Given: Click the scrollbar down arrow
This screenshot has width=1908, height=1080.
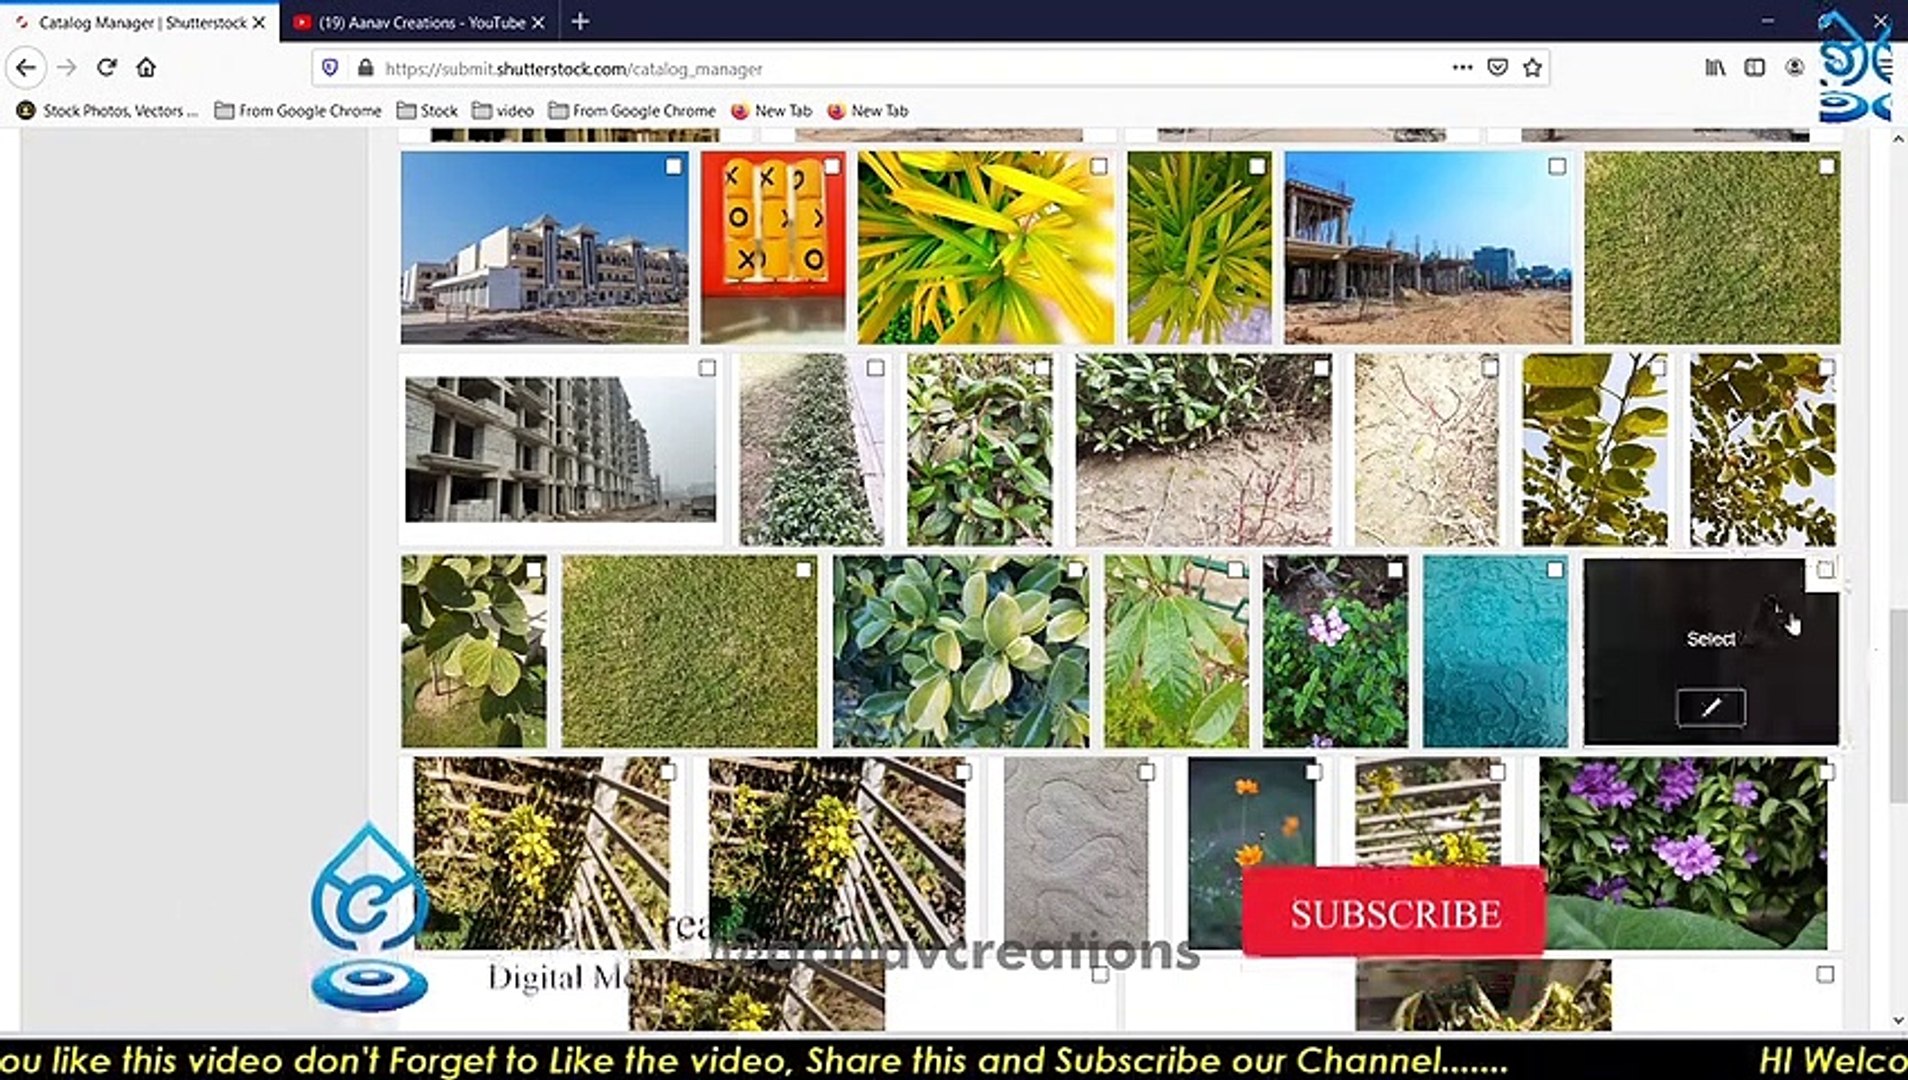Looking at the screenshot, I should point(1897,1020).
